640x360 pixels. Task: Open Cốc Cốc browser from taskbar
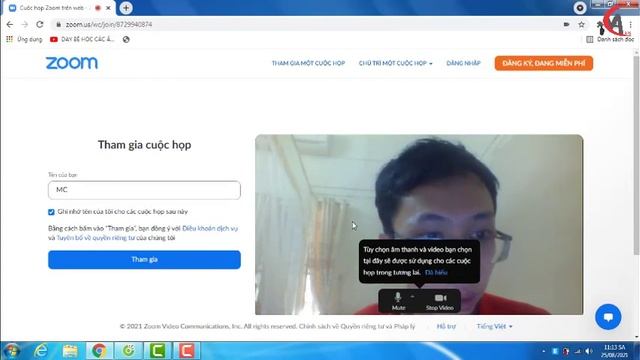(128, 351)
